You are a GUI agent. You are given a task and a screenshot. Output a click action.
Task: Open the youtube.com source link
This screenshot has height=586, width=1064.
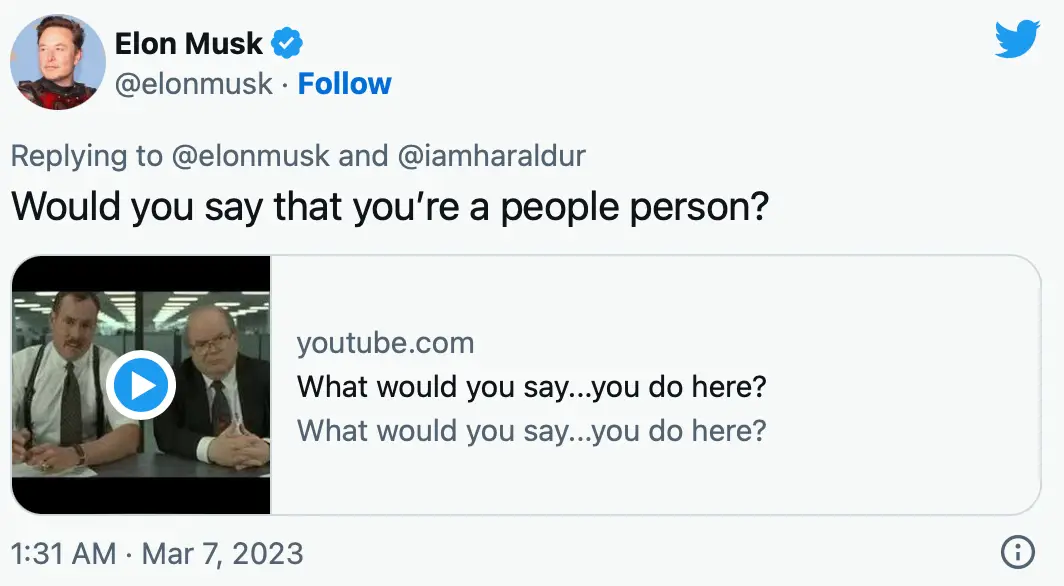point(386,343)
